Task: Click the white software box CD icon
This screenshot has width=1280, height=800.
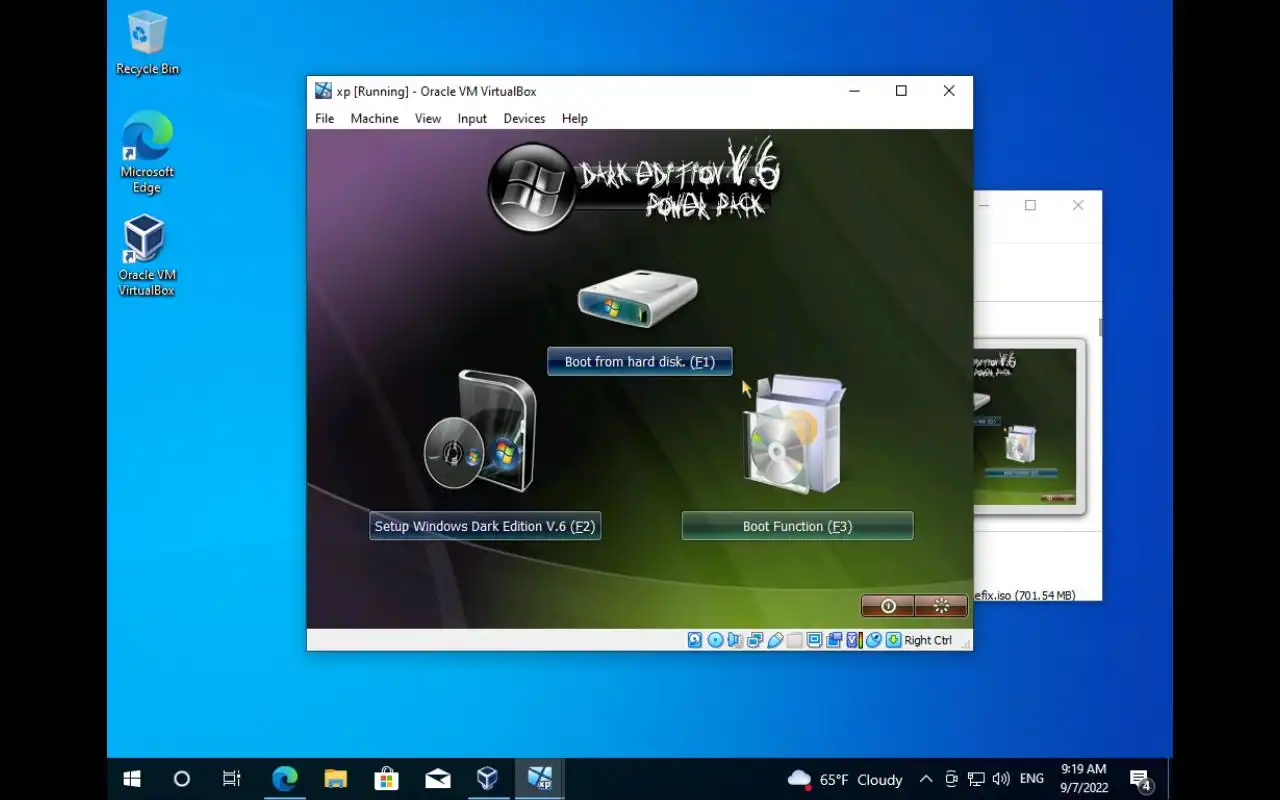Action: pyautogui.click(x=796, y=434)
